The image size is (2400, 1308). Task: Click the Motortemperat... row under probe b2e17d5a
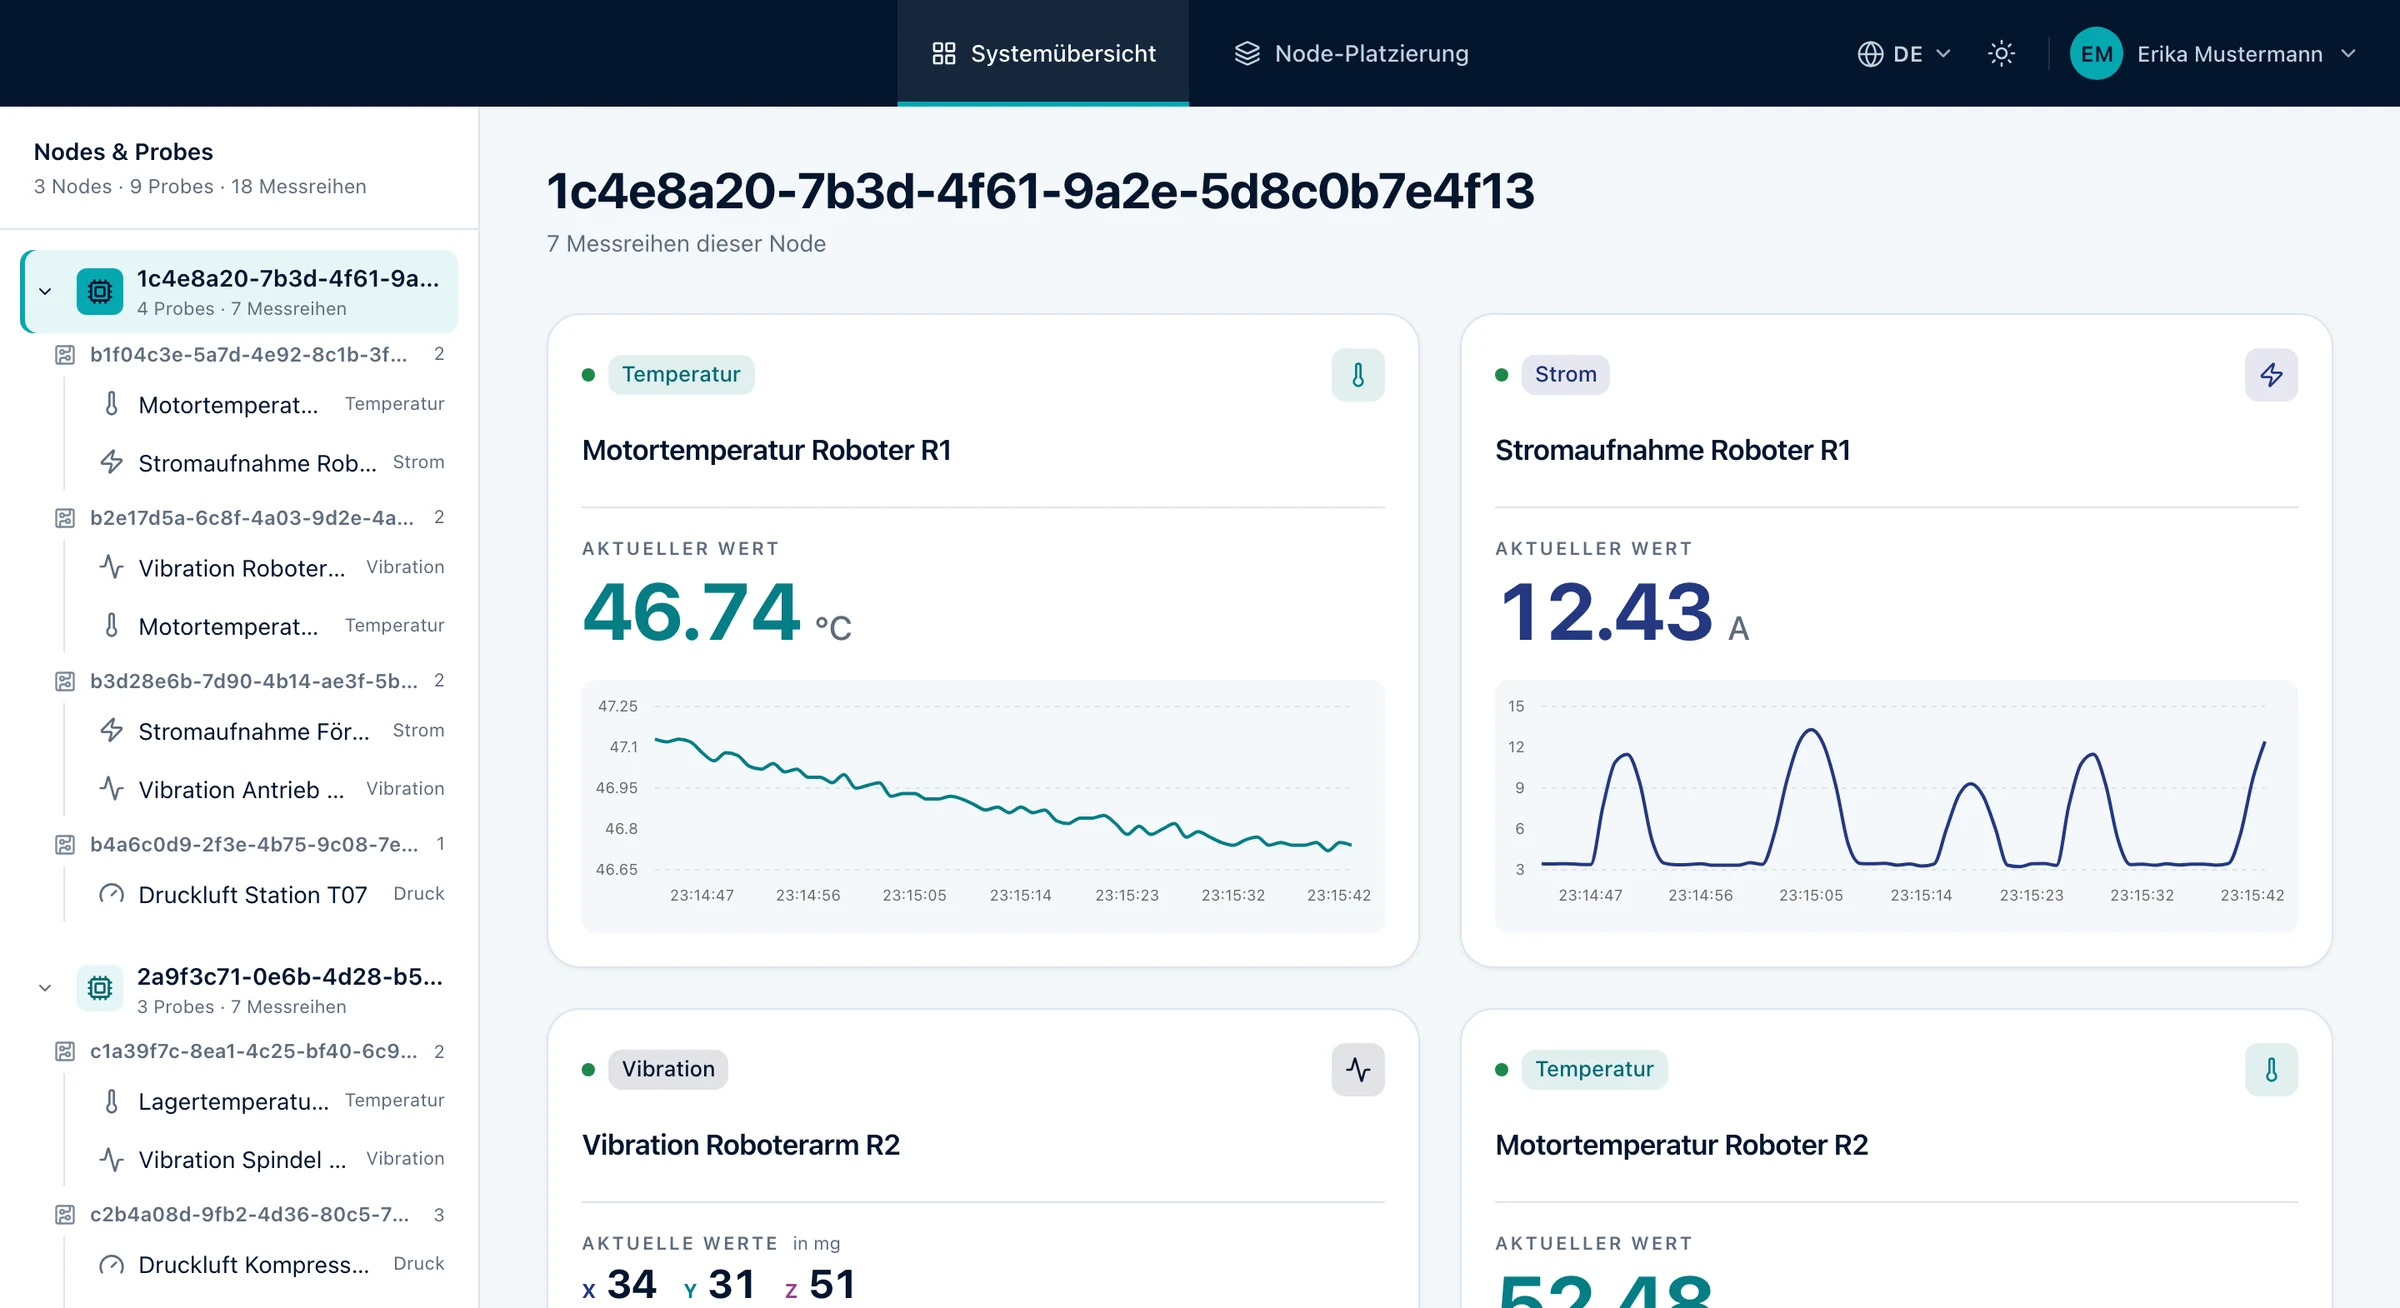coord(270,626)
